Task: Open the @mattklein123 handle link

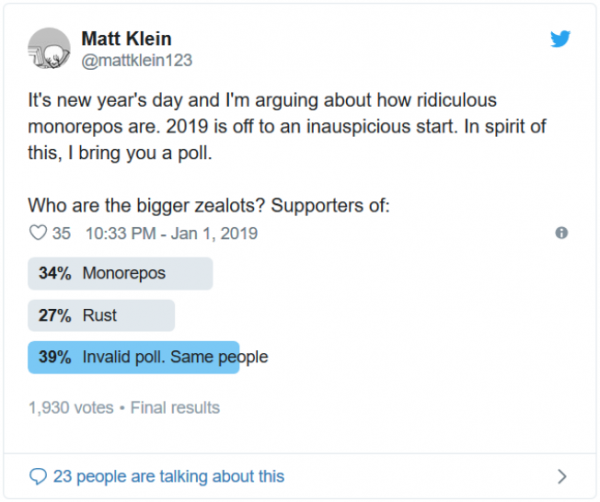Action: (135, 59)
